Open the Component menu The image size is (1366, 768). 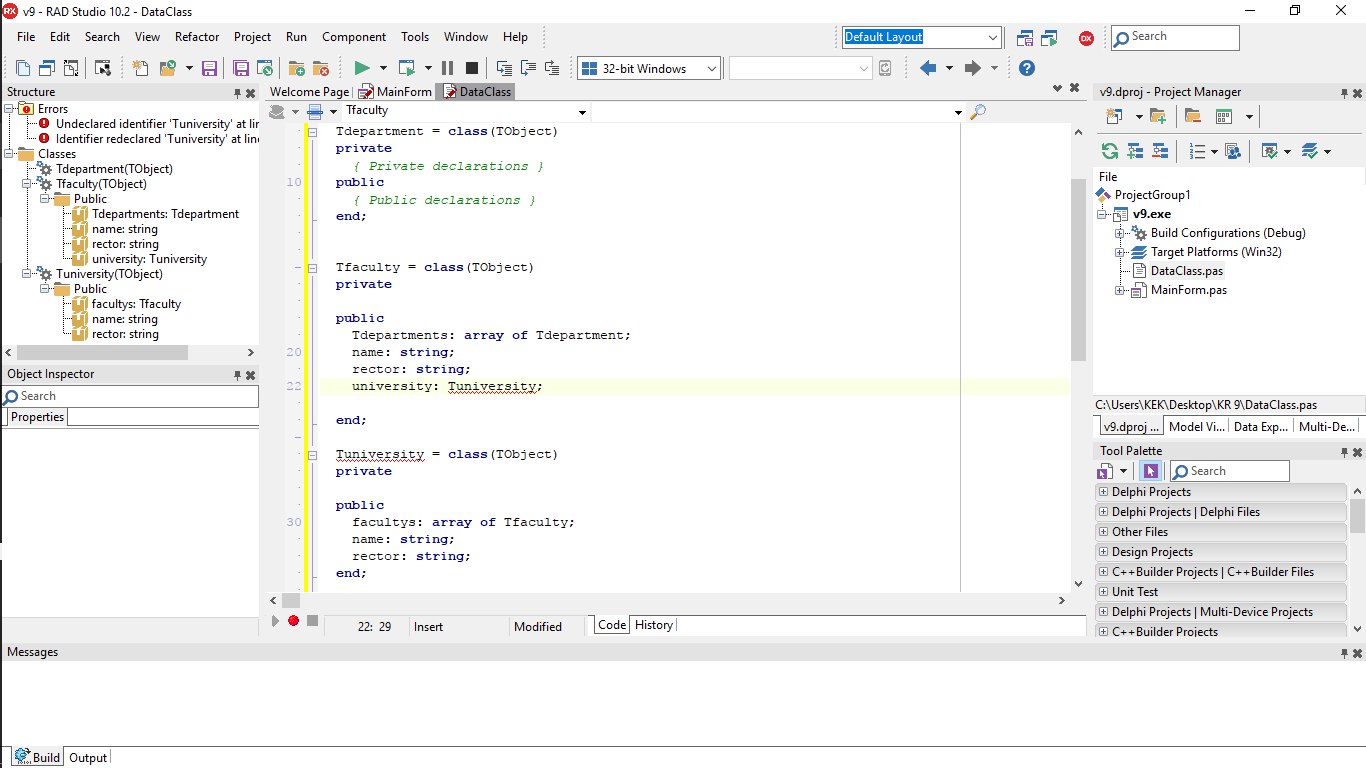click(x=354, y=37)
